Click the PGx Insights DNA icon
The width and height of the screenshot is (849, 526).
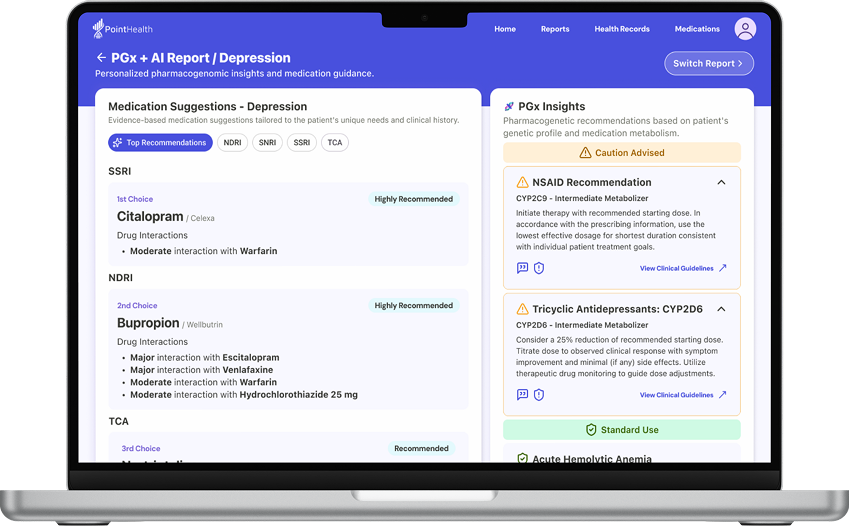509,106
